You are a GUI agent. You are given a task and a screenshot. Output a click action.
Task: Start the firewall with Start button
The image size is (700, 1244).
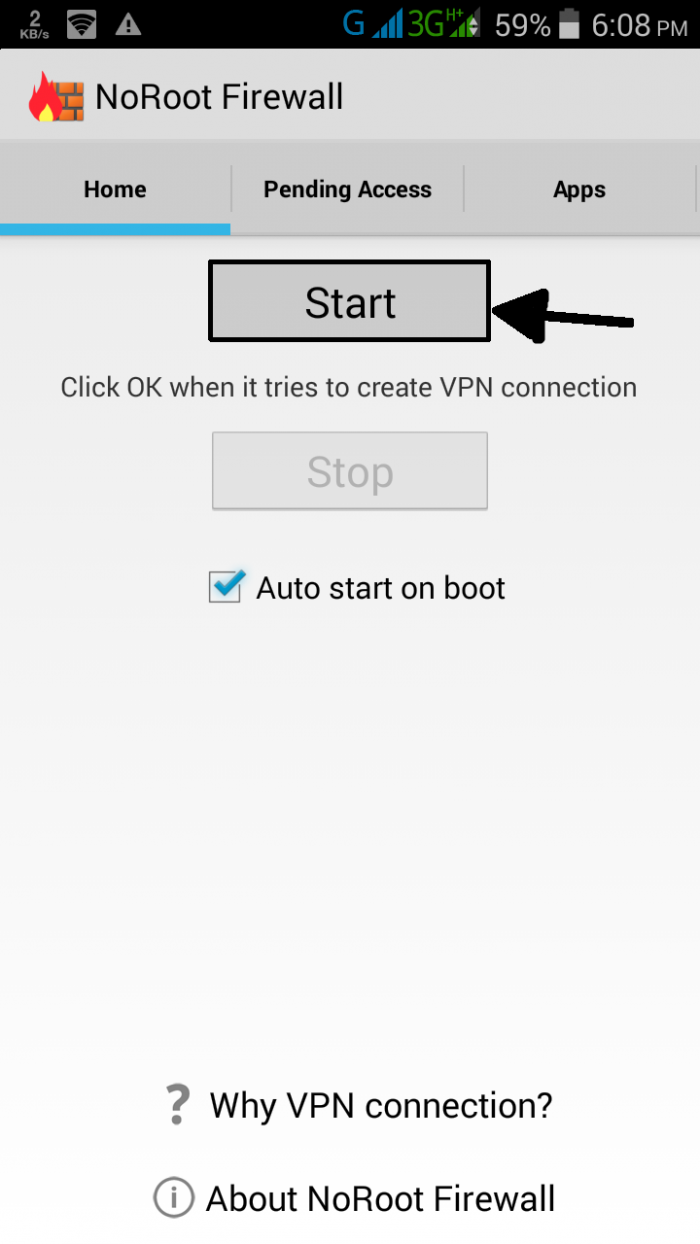point(349,301)
